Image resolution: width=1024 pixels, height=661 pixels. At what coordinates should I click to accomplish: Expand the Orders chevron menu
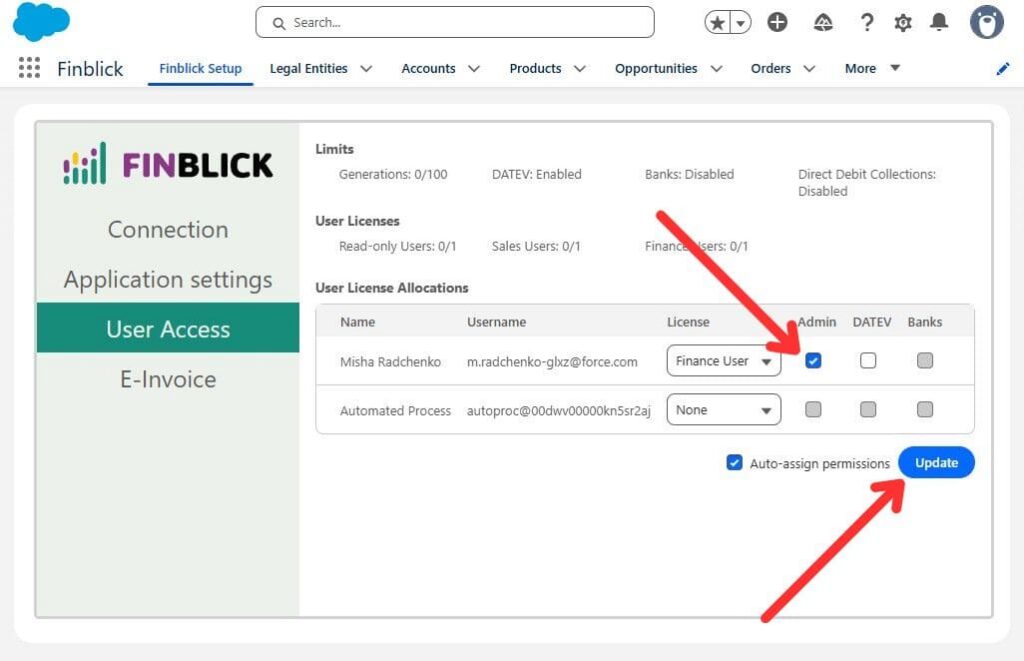[809, 69]
